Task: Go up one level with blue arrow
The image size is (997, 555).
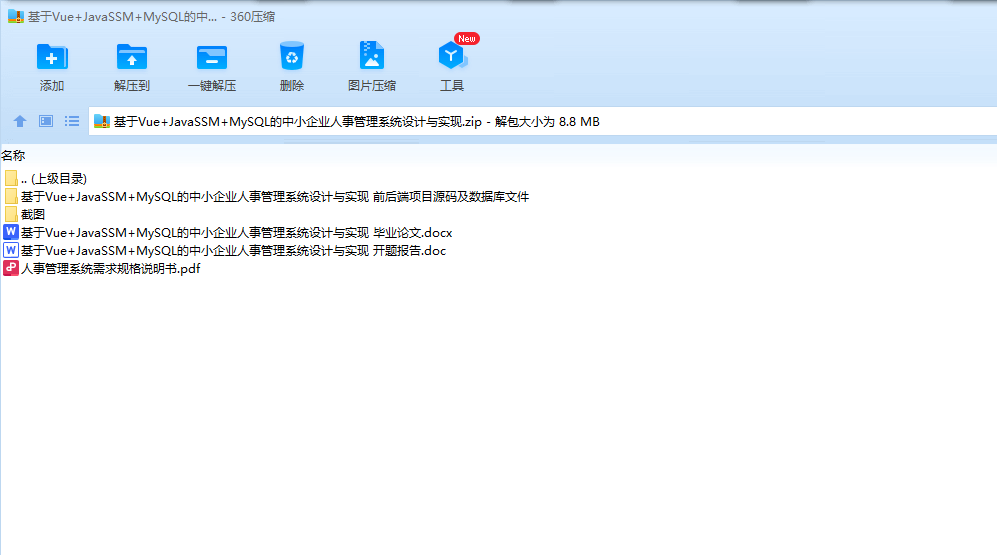Action: pyautogui.click(x=20, y=121)
